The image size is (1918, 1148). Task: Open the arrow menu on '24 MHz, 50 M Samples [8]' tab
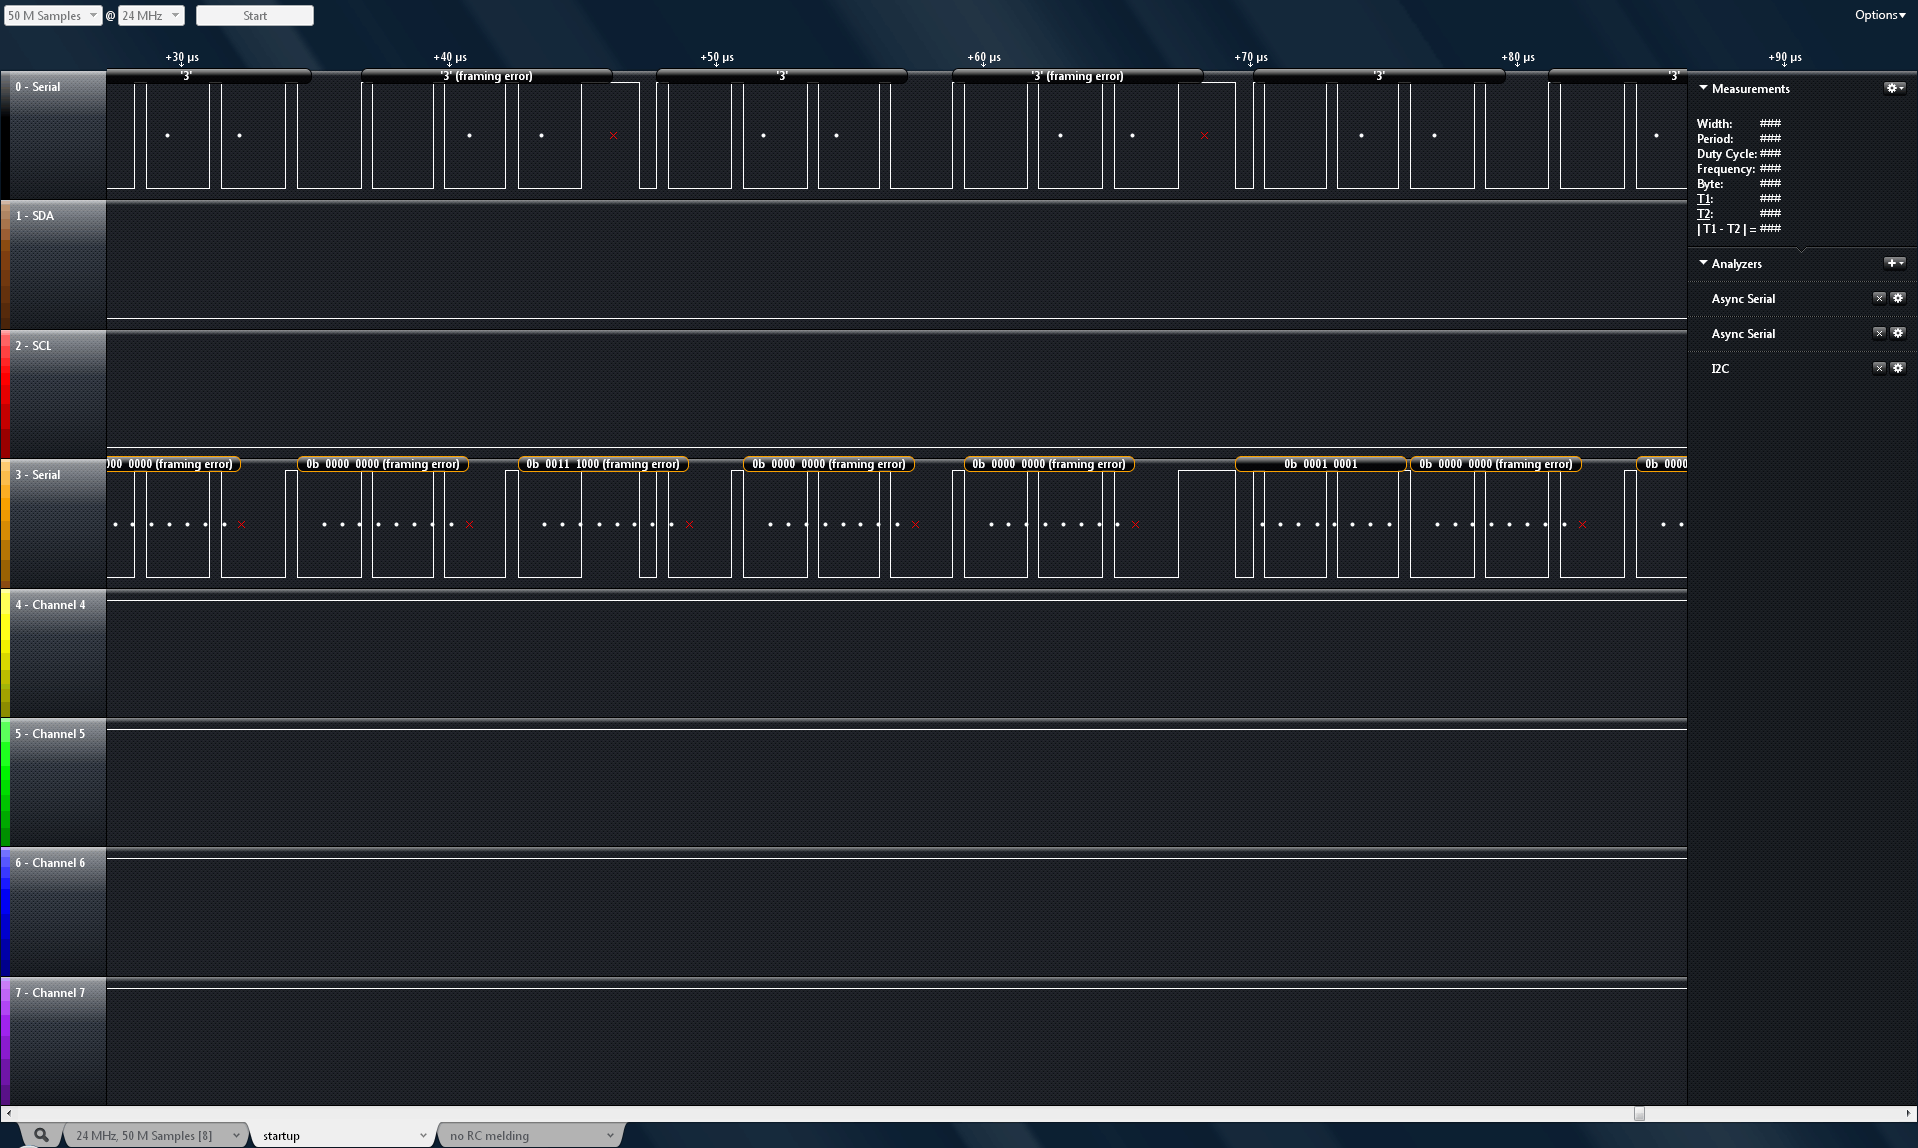tap(236, 1136)
